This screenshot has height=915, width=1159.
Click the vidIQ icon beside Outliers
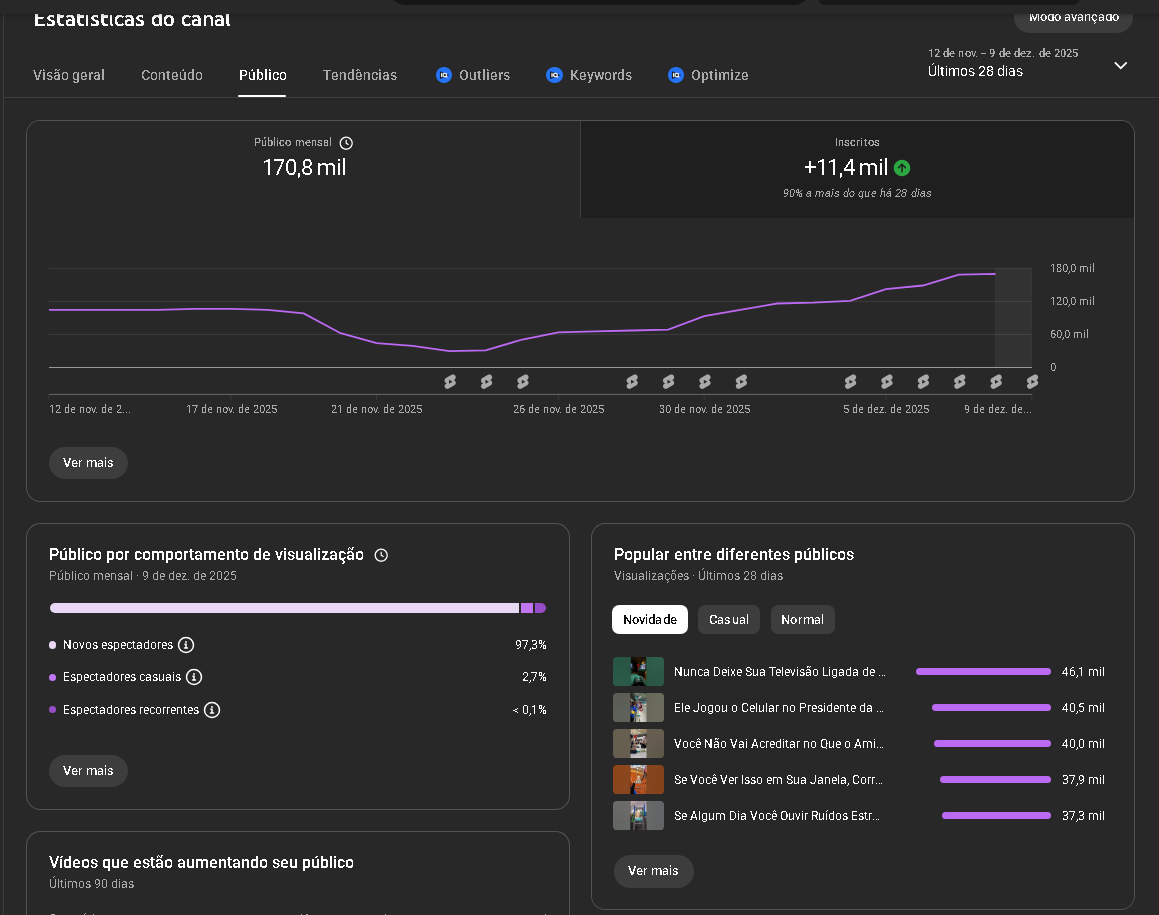444,75
